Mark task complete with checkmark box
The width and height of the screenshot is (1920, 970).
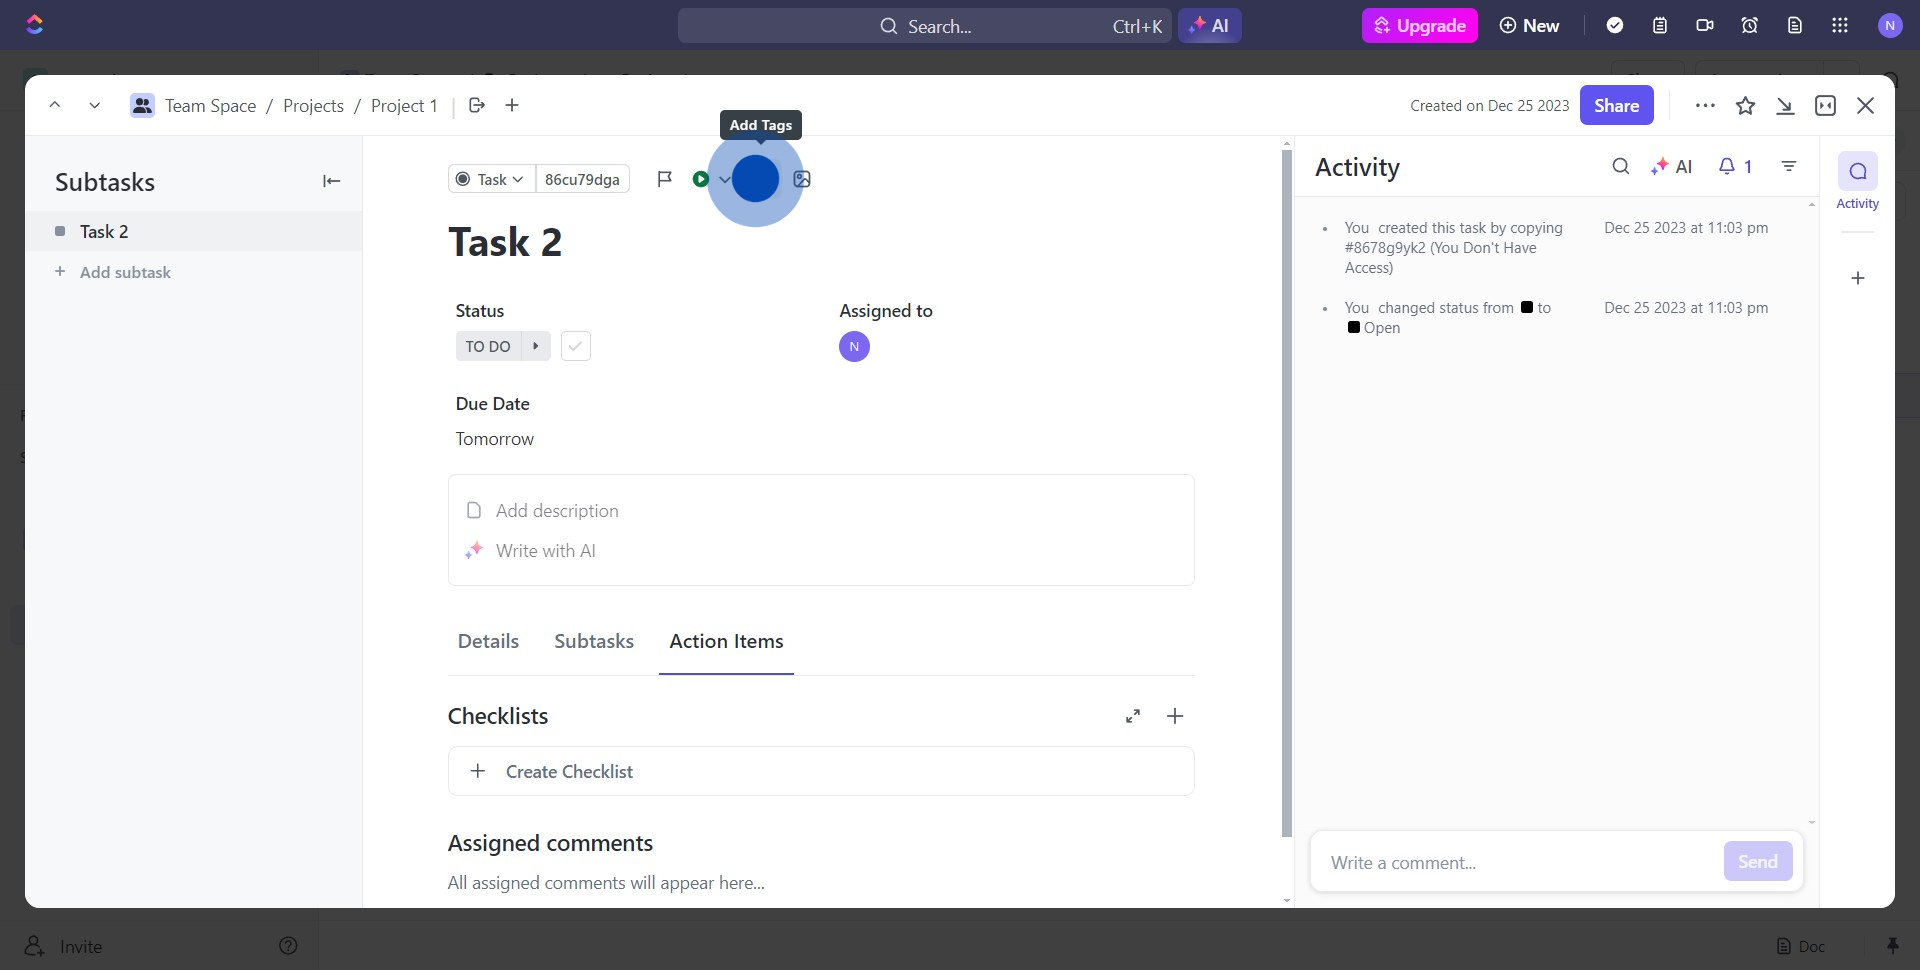(575, 346)
